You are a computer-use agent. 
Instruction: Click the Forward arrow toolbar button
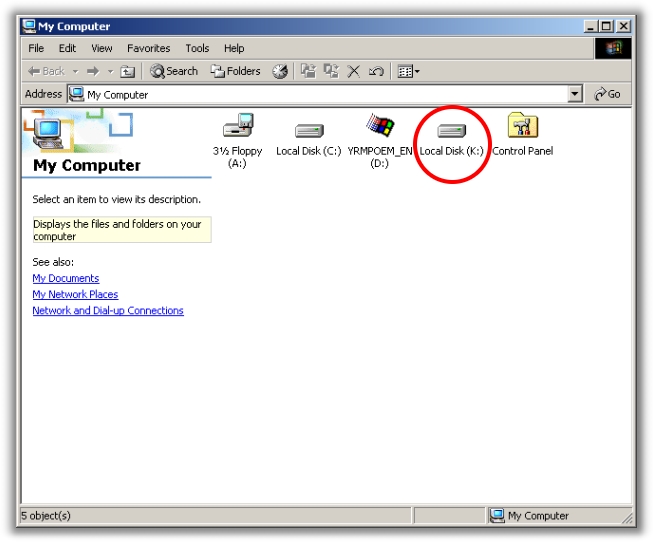93,72
